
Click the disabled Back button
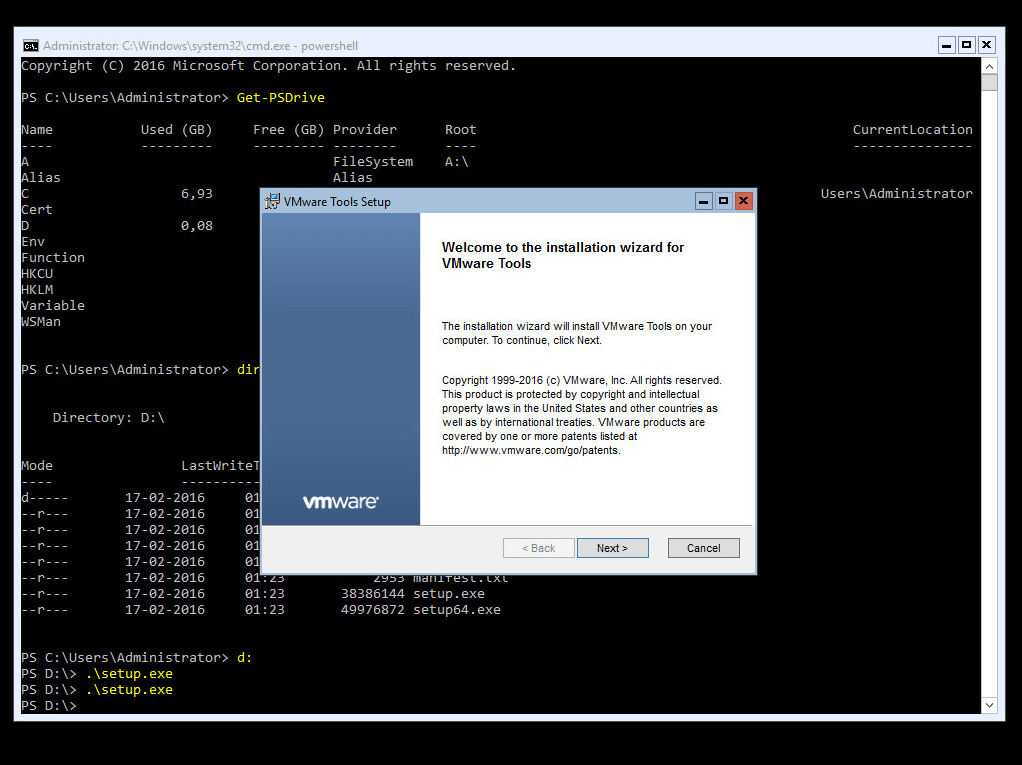538,548
